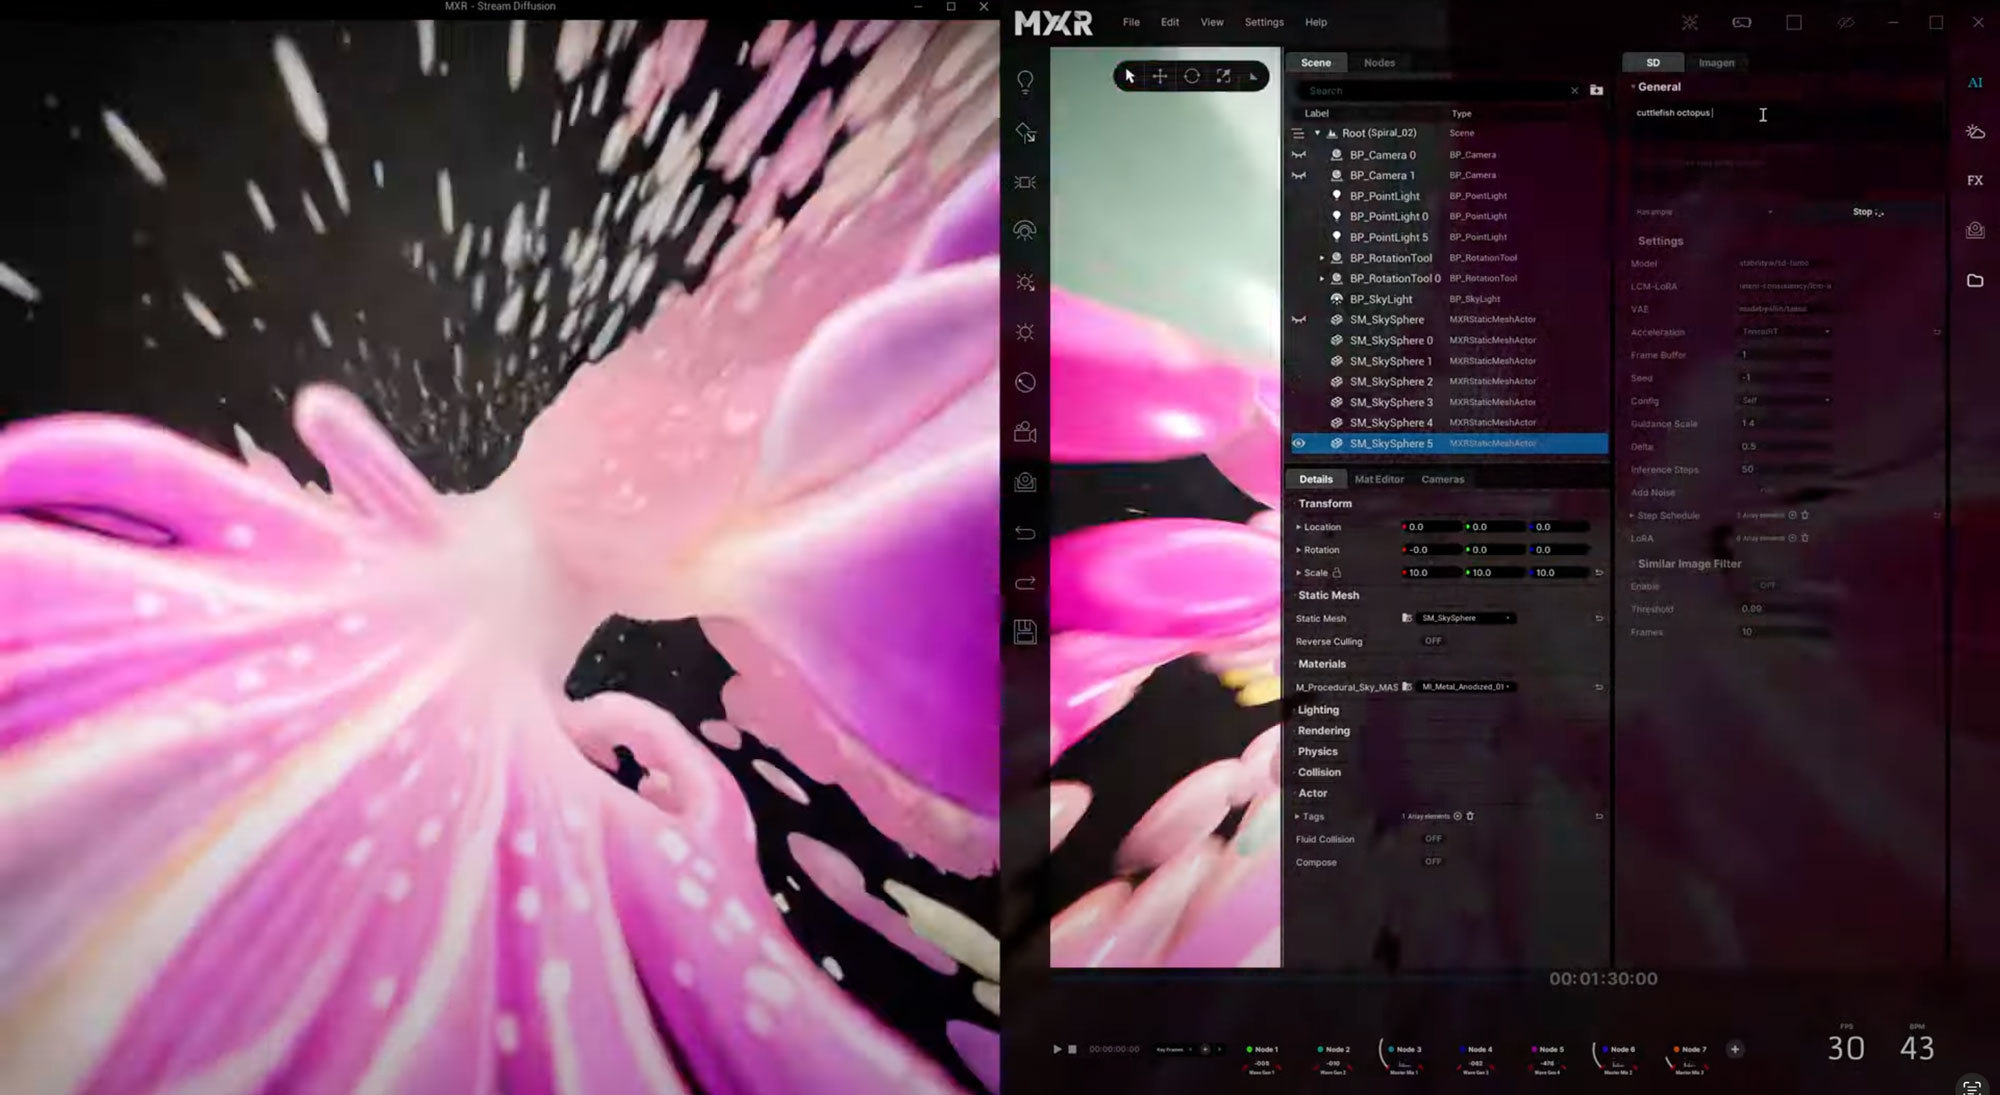
Task: Open the Static Mesh SM_SkySphere dropdown
Action: point(1466,618)
